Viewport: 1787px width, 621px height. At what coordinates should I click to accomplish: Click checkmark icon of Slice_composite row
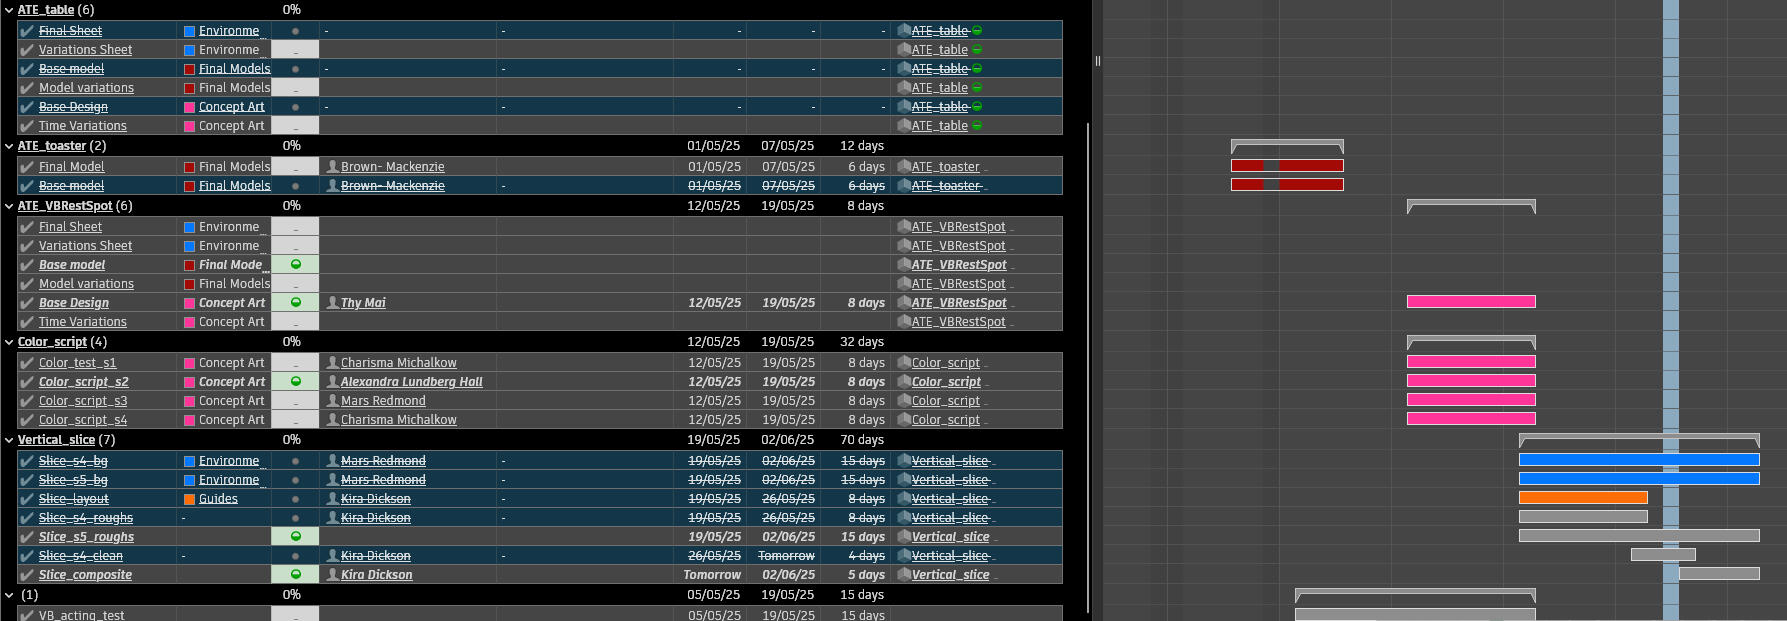point(27,575)
